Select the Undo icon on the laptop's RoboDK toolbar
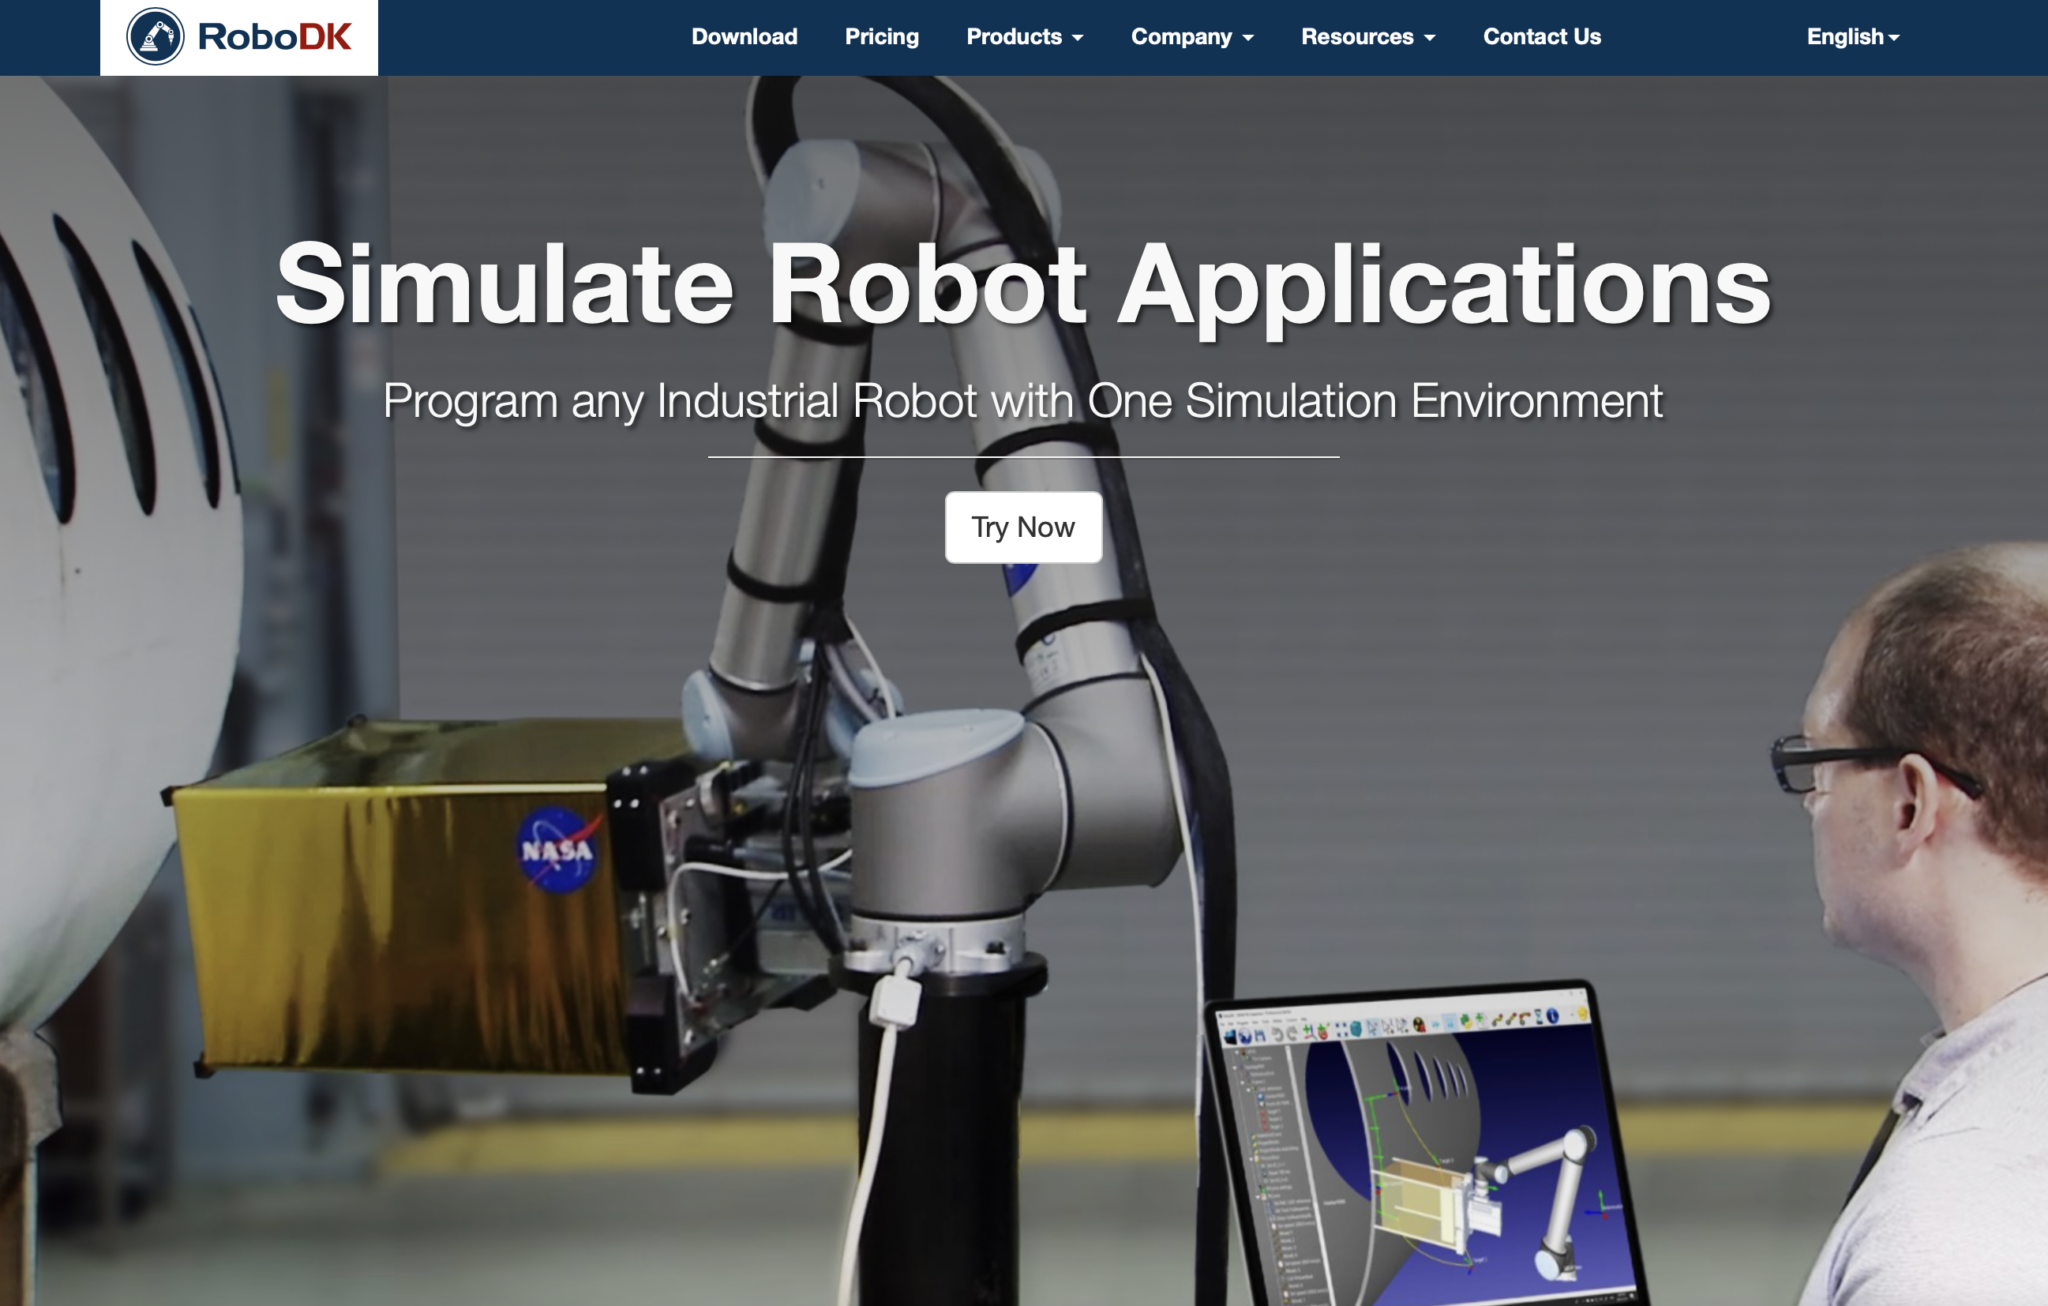The image size is (2048, 1306). pos(1279,1035)
